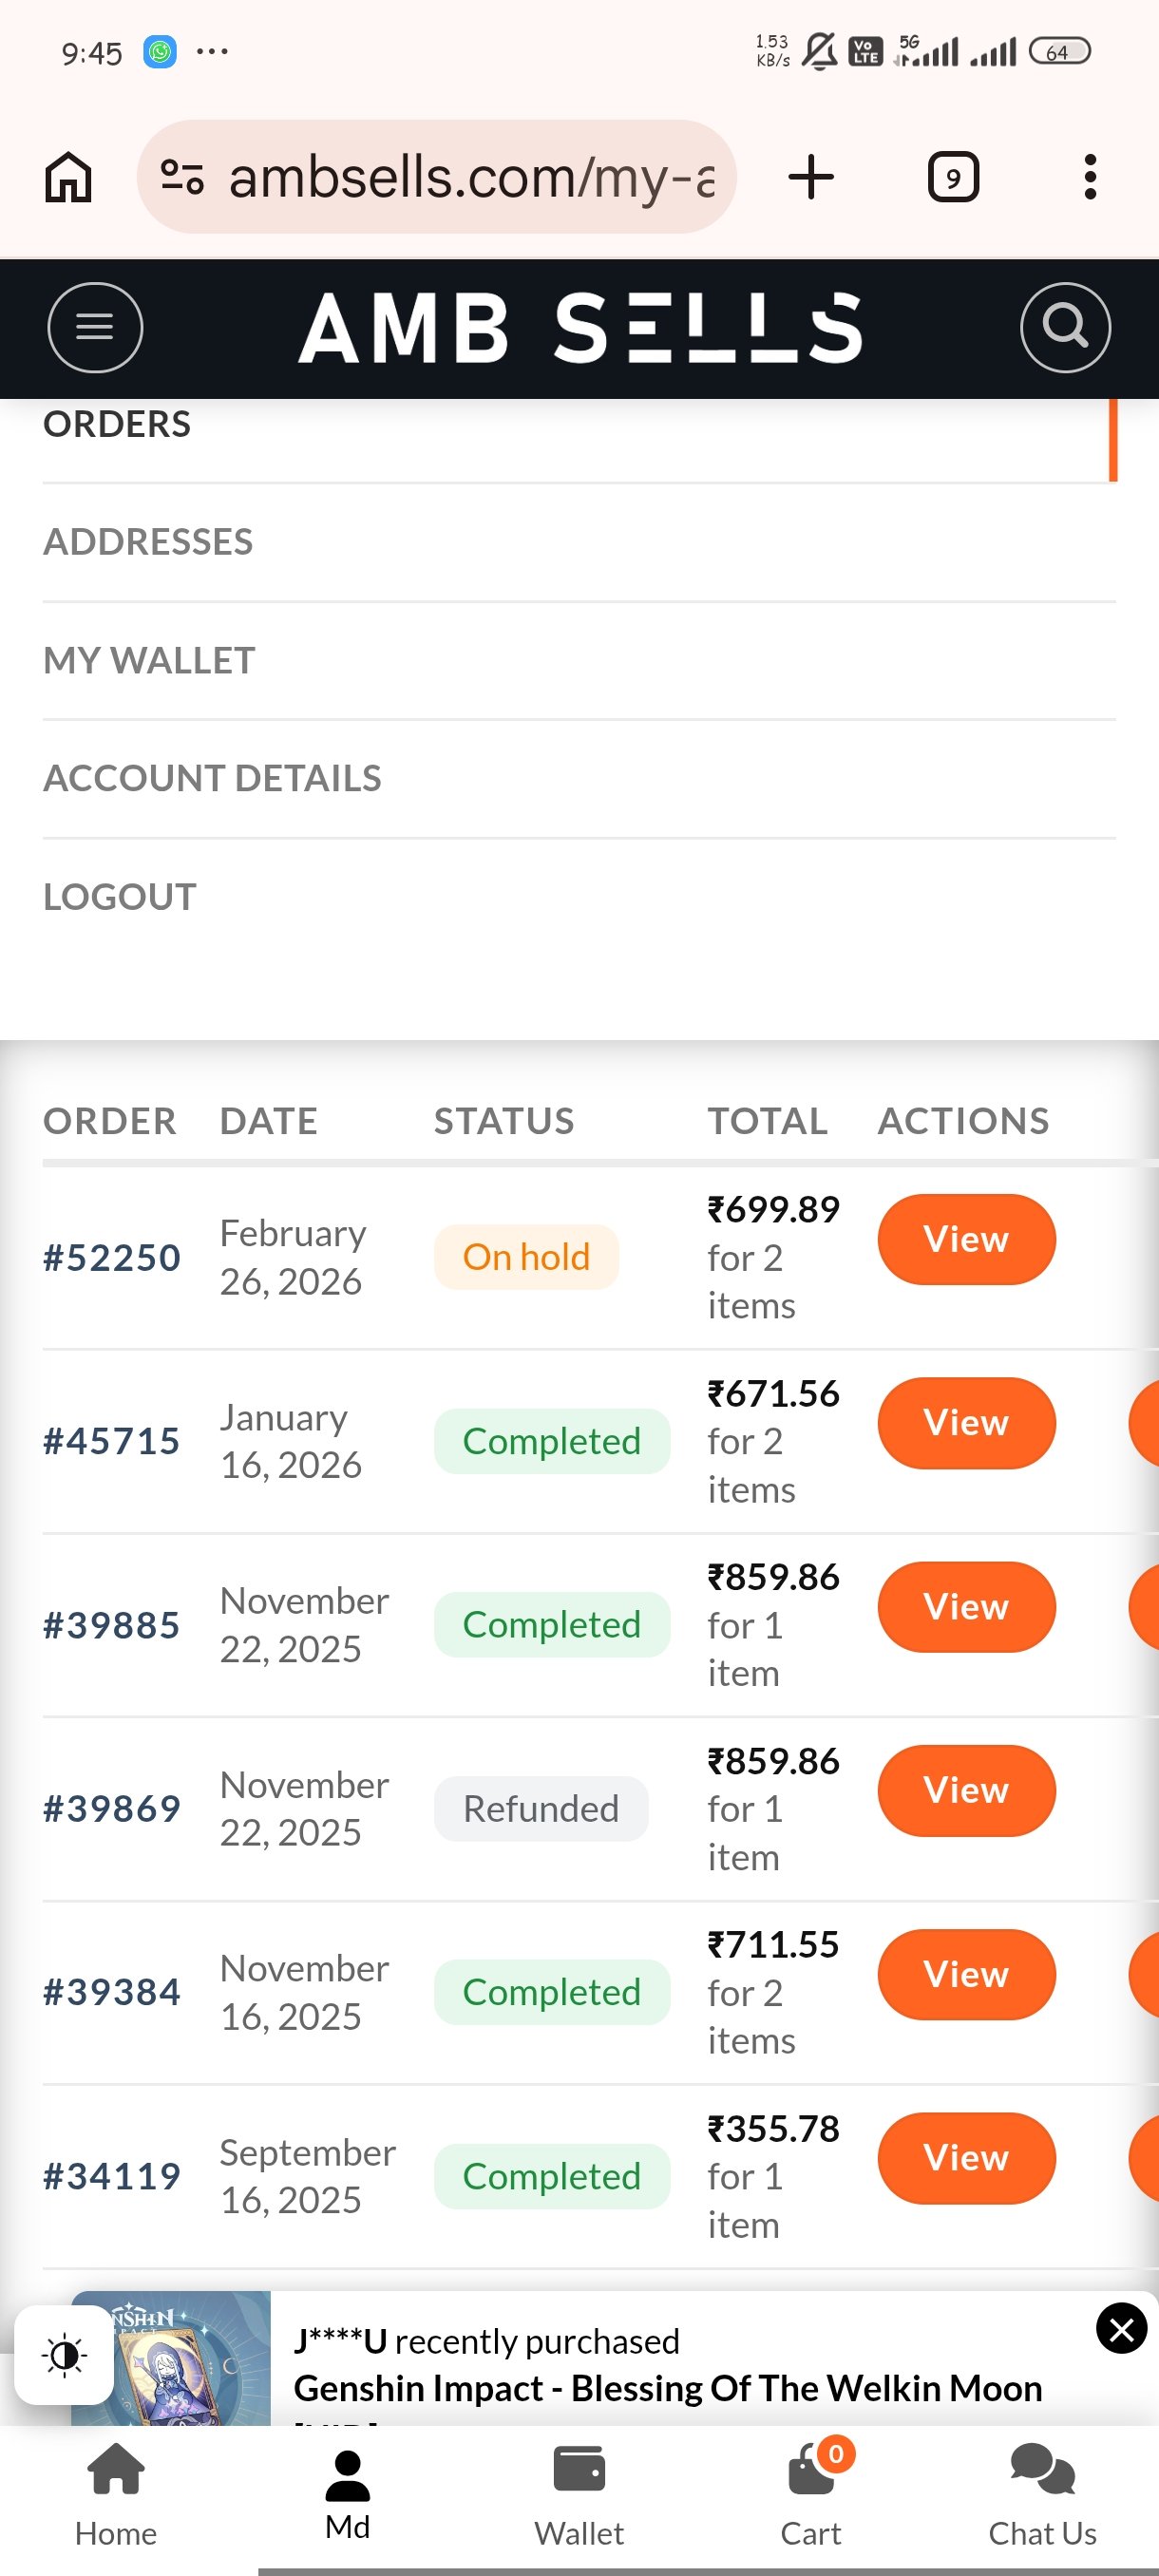View order #52250 on hold
Image resolution: width=1159 pixels, height=2576 pixels.
tap(965, 1239)
